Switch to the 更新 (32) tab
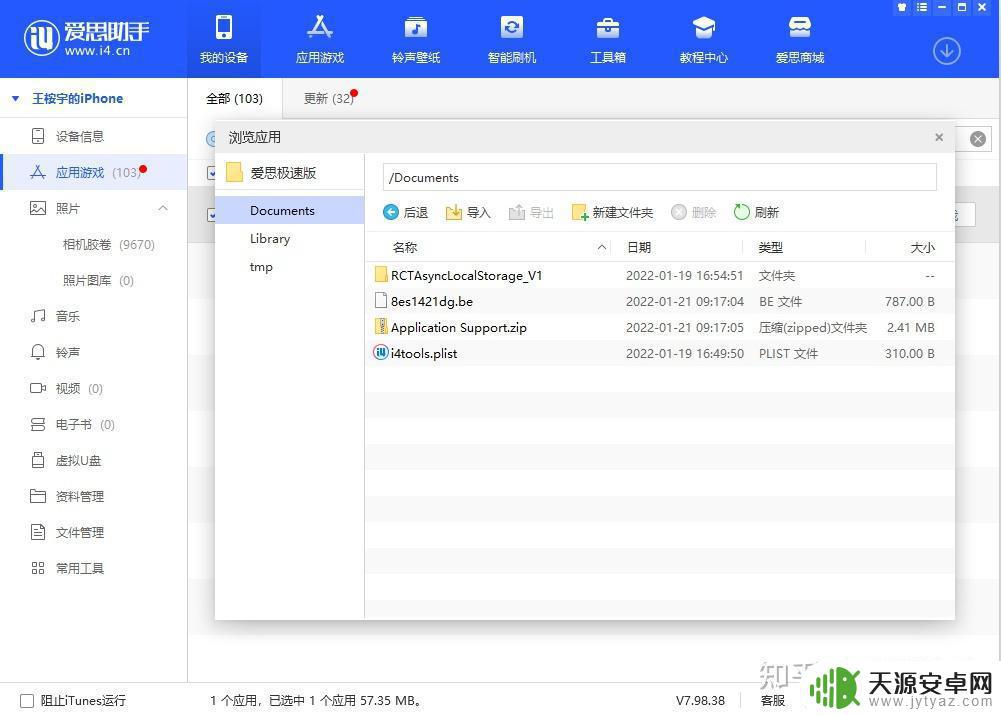Viewport: 1001px width, 716px height. click(329, 98)
